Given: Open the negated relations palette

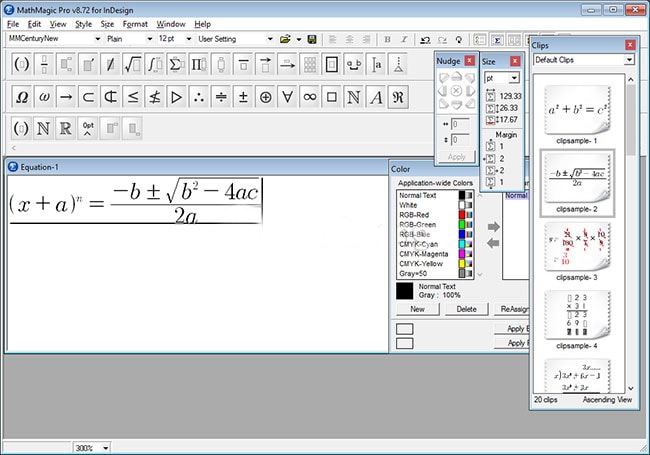Looking at the screenshot, I should 154,97.
